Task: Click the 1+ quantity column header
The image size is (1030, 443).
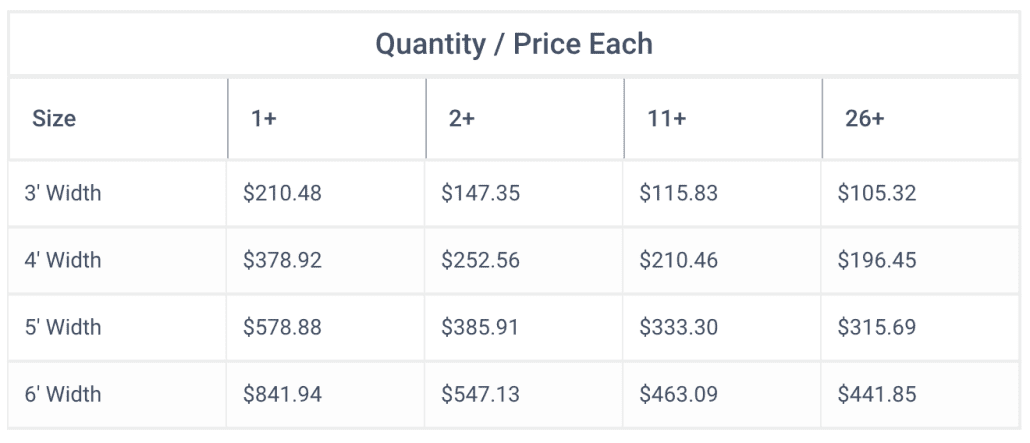Action: pyautogui.click(x=263, y=119)
